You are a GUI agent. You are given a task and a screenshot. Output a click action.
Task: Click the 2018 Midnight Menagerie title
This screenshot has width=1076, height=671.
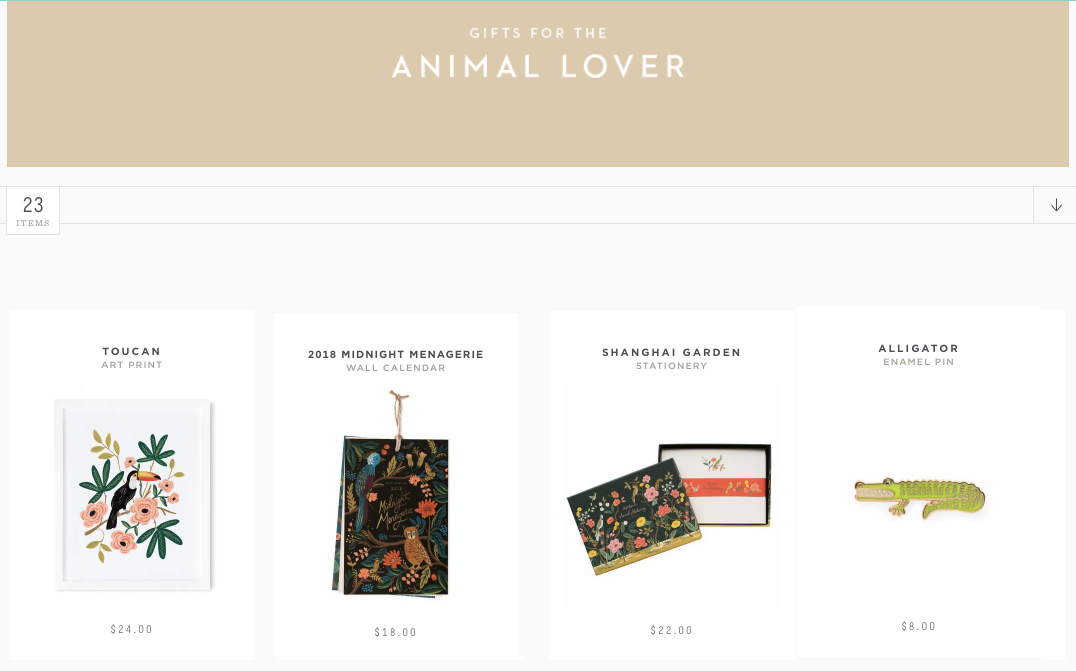click(x=396, y=354)
